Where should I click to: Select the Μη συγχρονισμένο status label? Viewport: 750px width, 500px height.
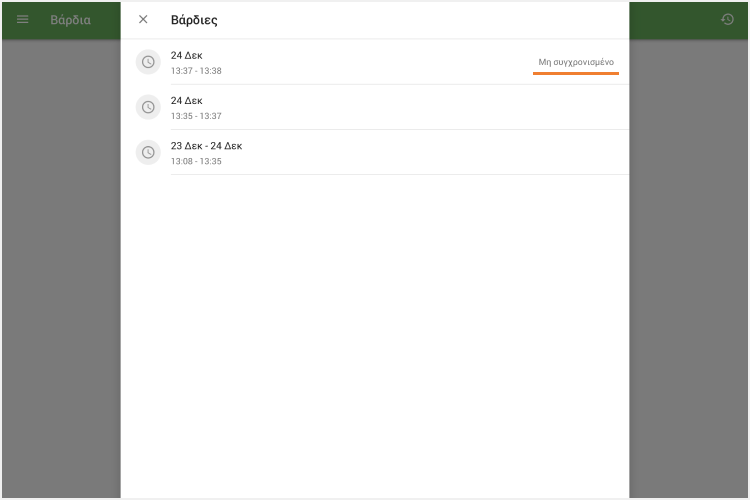tap(576, 62)
